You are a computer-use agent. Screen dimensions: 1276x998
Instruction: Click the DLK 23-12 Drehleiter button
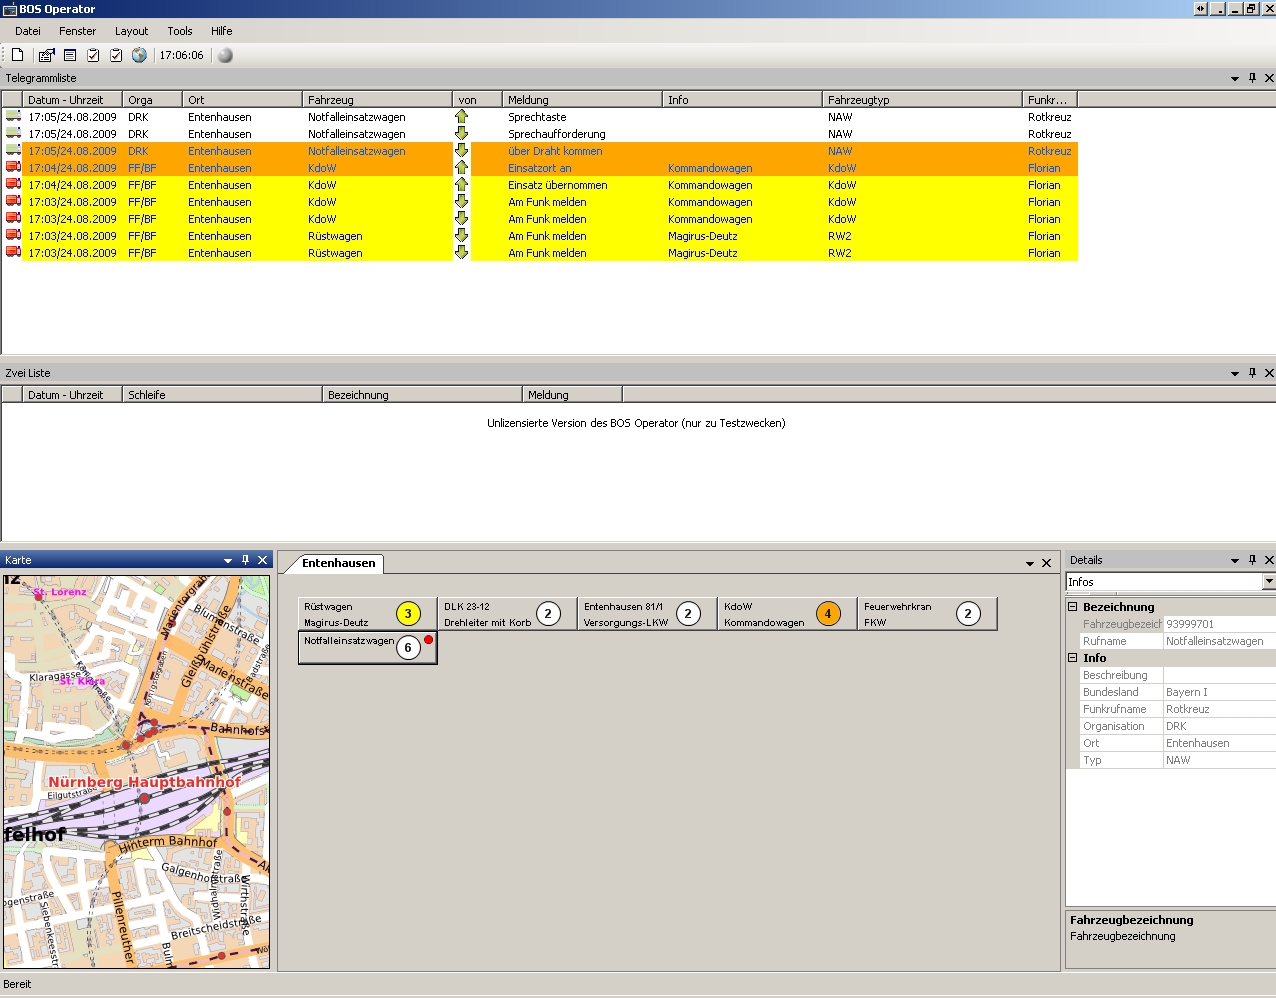[x=487, y=614]
